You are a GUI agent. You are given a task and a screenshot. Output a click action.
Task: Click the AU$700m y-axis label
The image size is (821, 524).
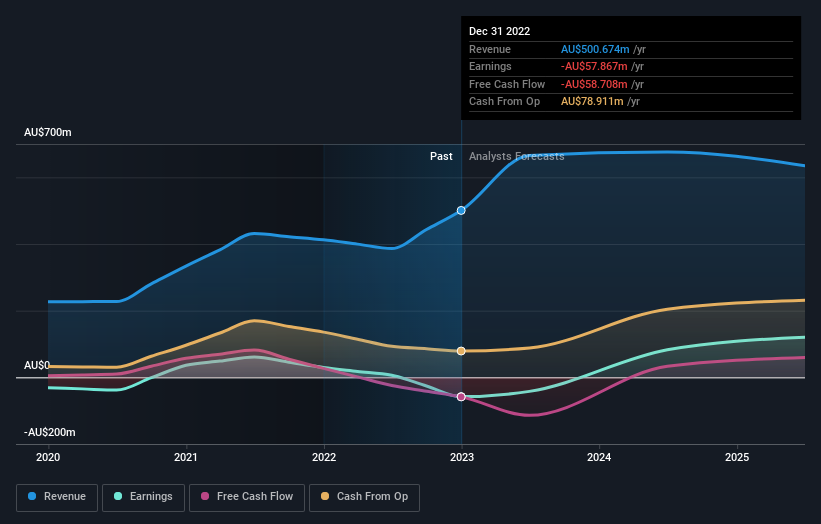point(48,132)
